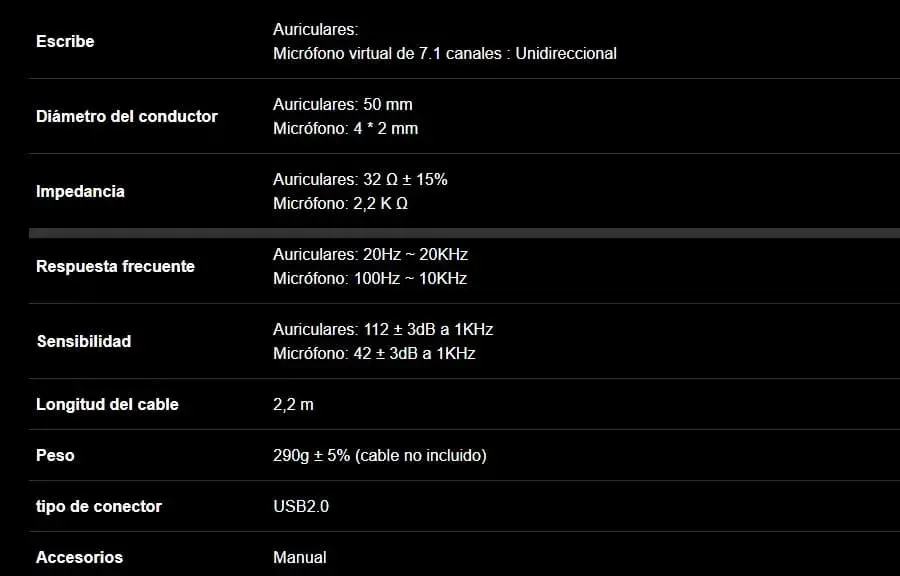
Task: Click the "Peso" specification label
Action: 55,455
